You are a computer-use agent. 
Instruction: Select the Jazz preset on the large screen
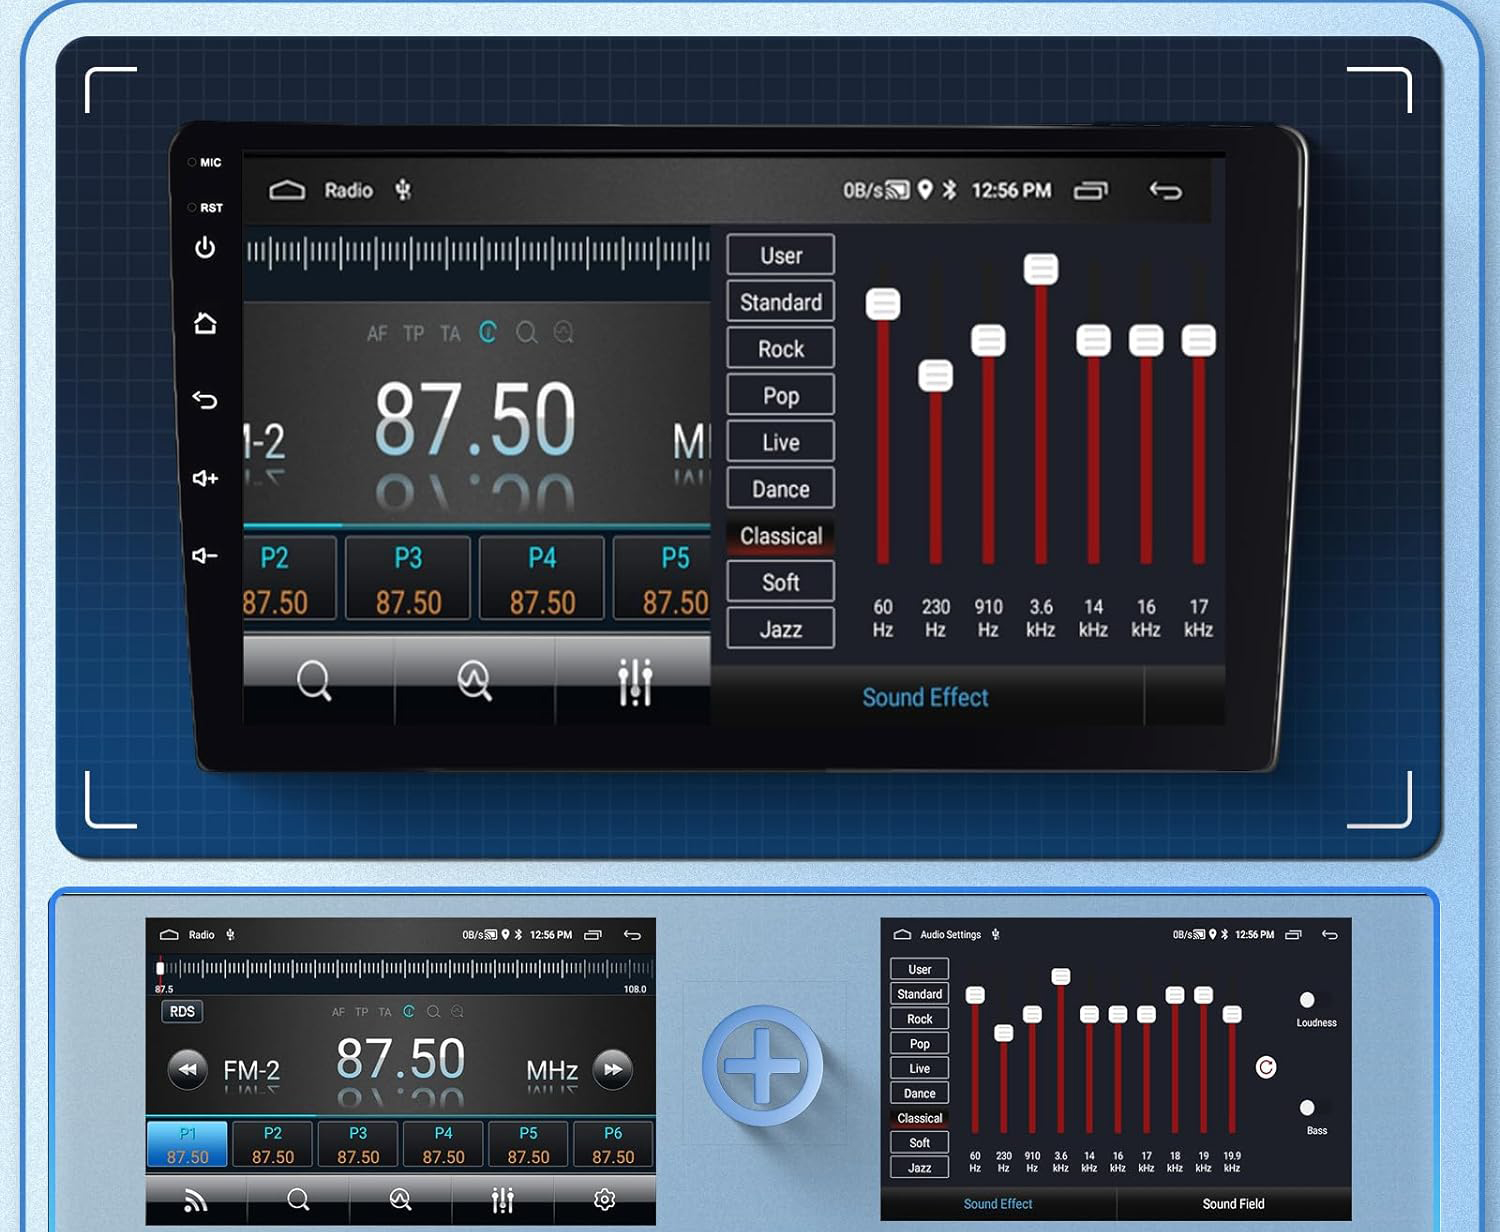click(x=780, y=629)
